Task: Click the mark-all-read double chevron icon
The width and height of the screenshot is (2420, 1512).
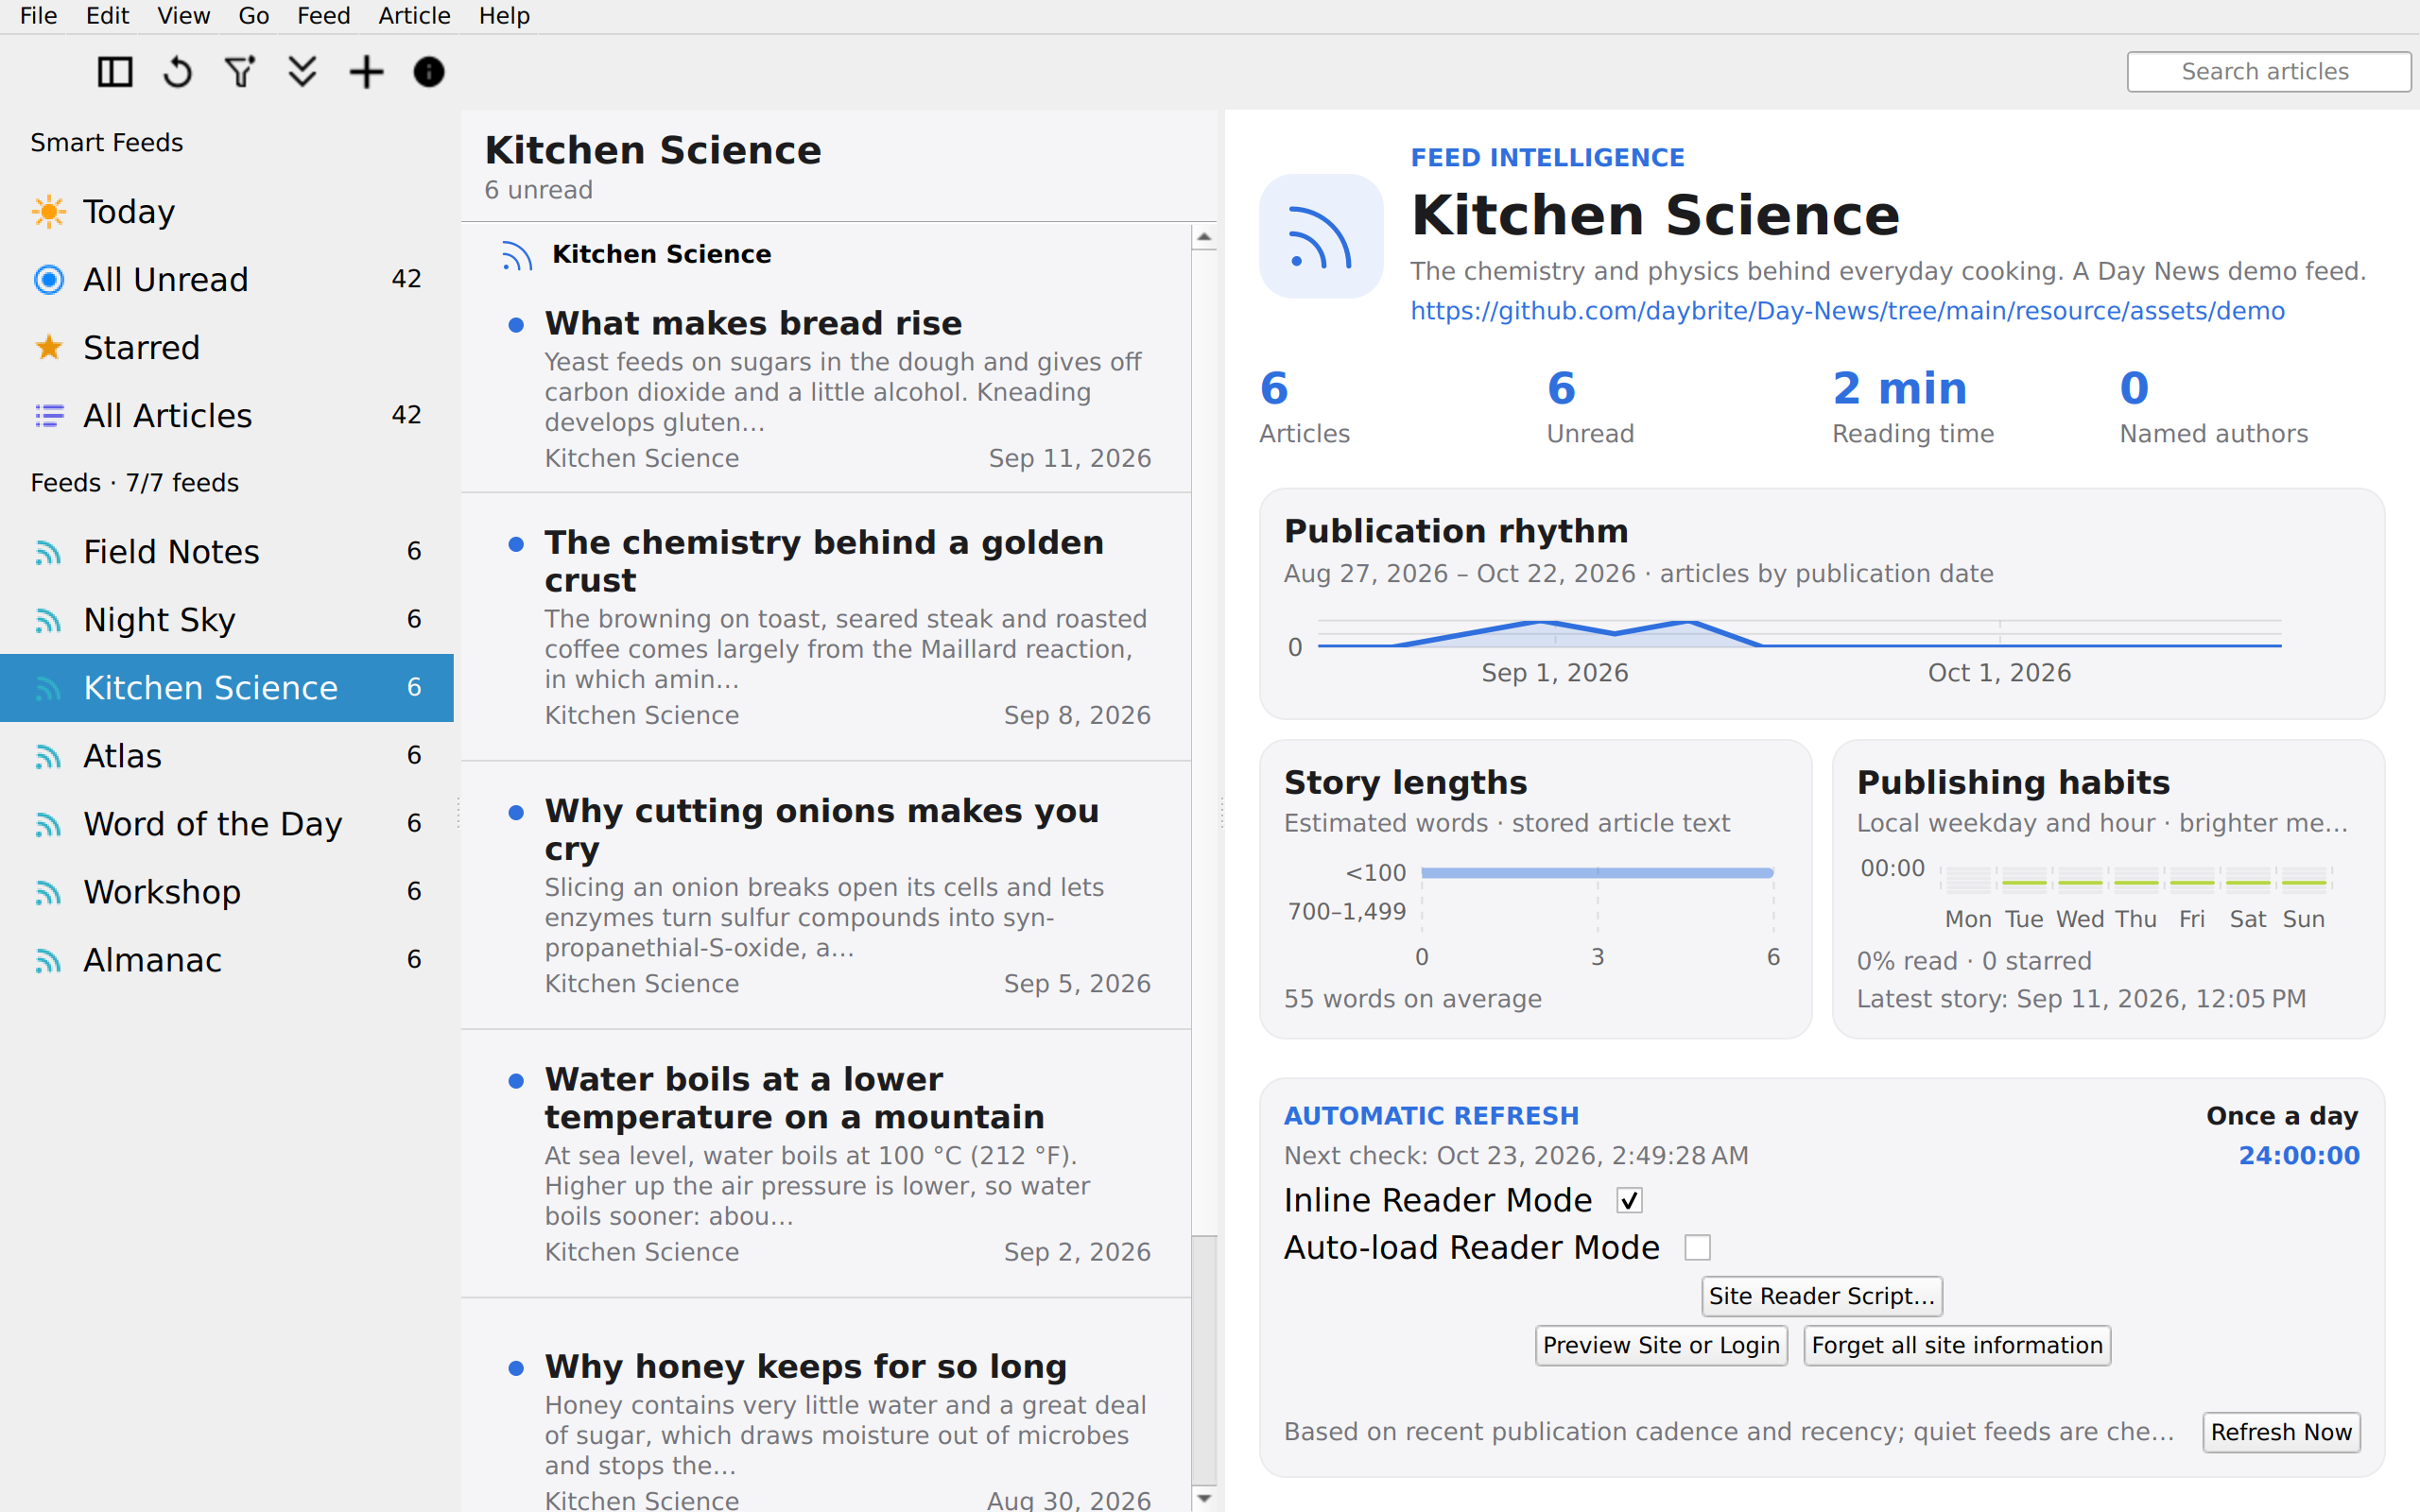Action: pos(303,72)
